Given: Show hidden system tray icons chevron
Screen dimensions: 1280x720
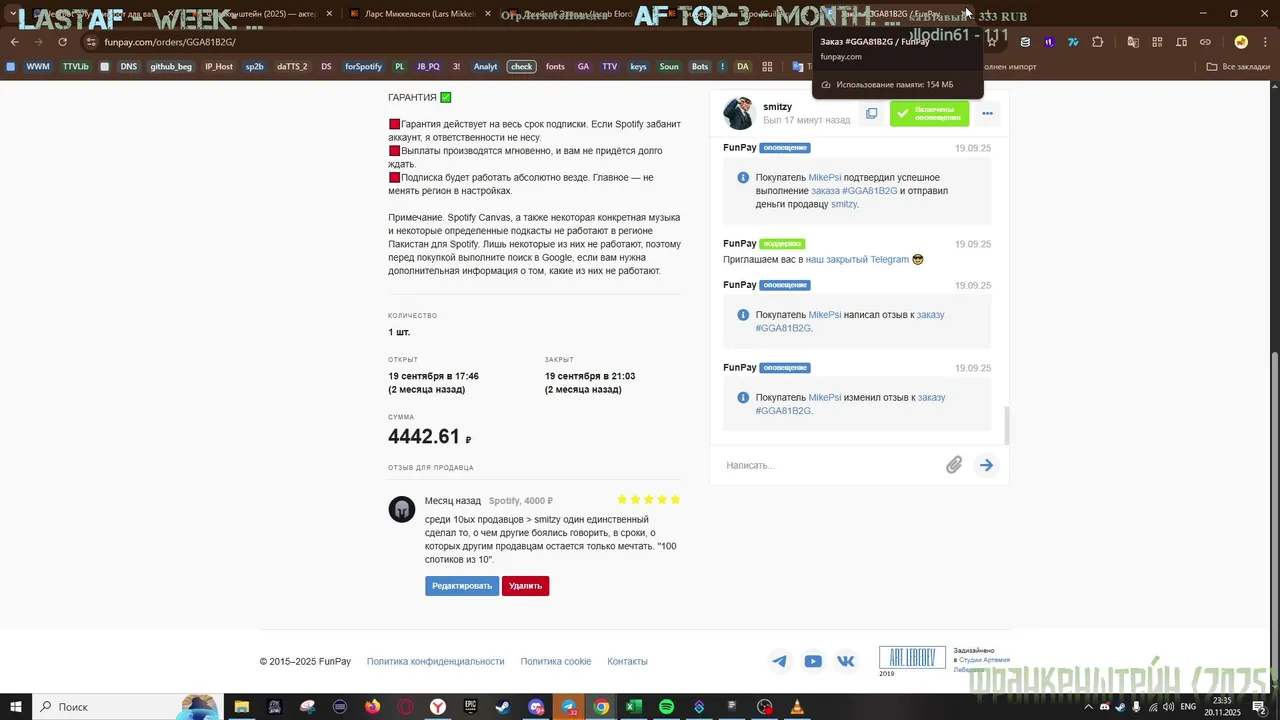Looking at the screenshot, I should 1088,707.
